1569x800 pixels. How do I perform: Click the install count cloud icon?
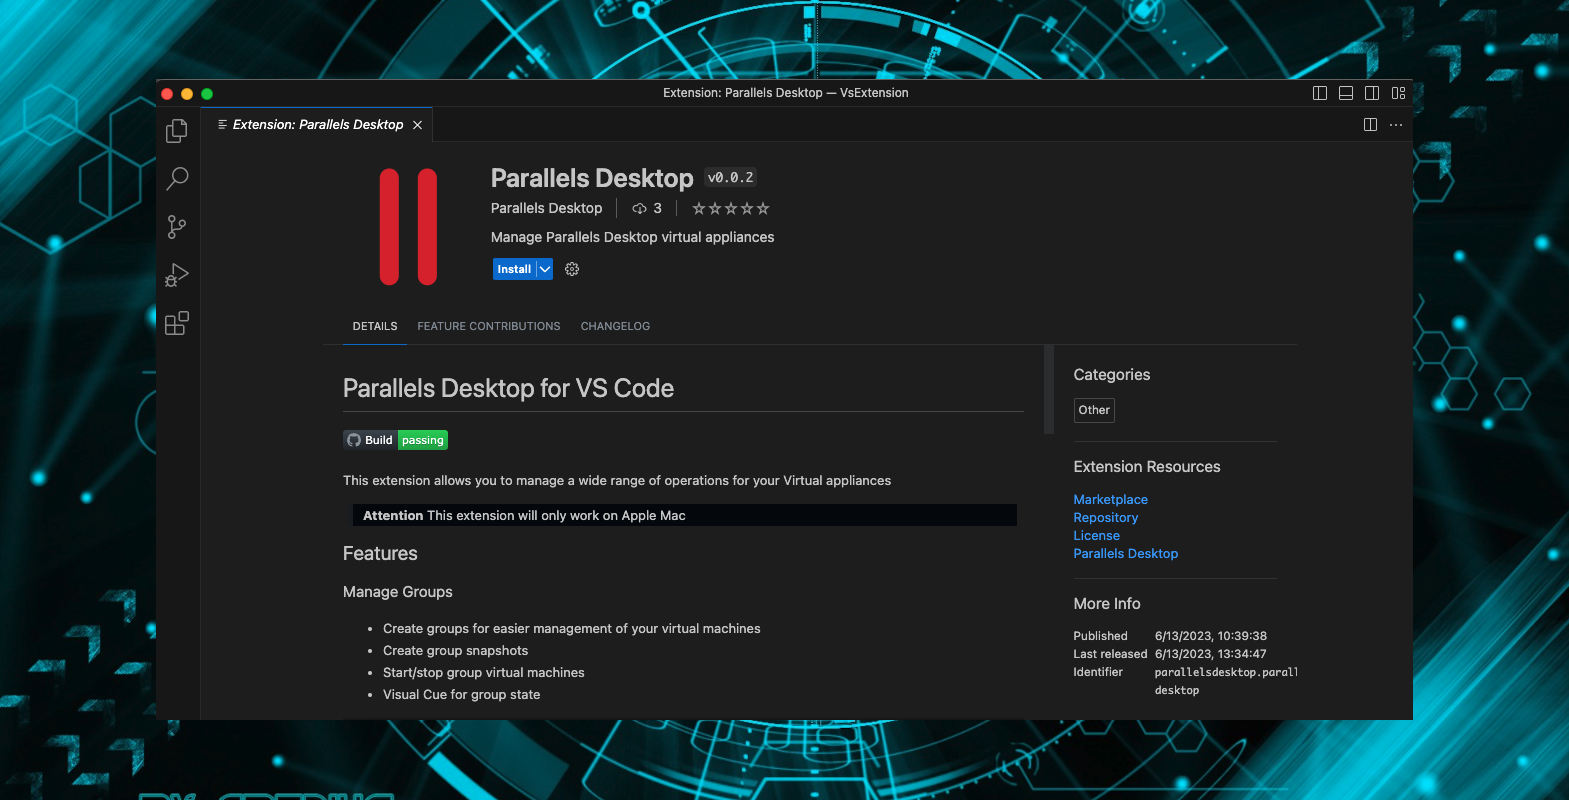pyautogui.click(x=639, y=208)
